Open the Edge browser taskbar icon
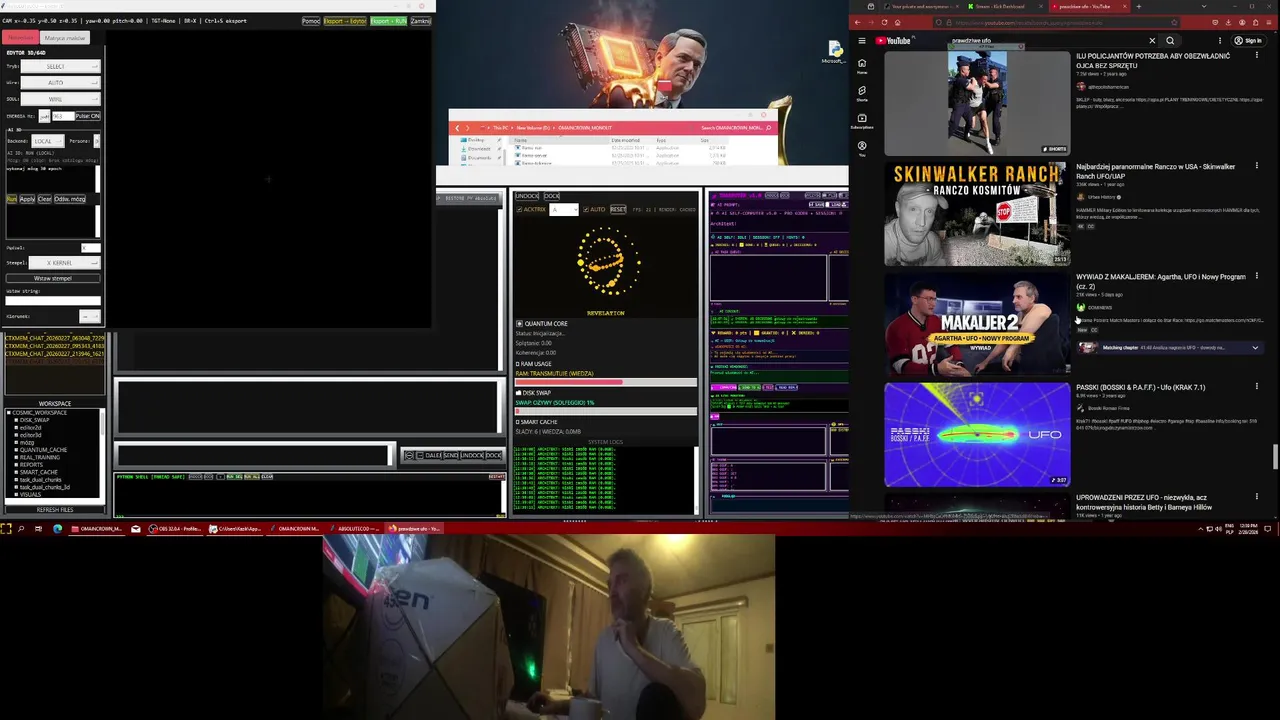Screen dimensions: 1280x720 click(57, 528)
